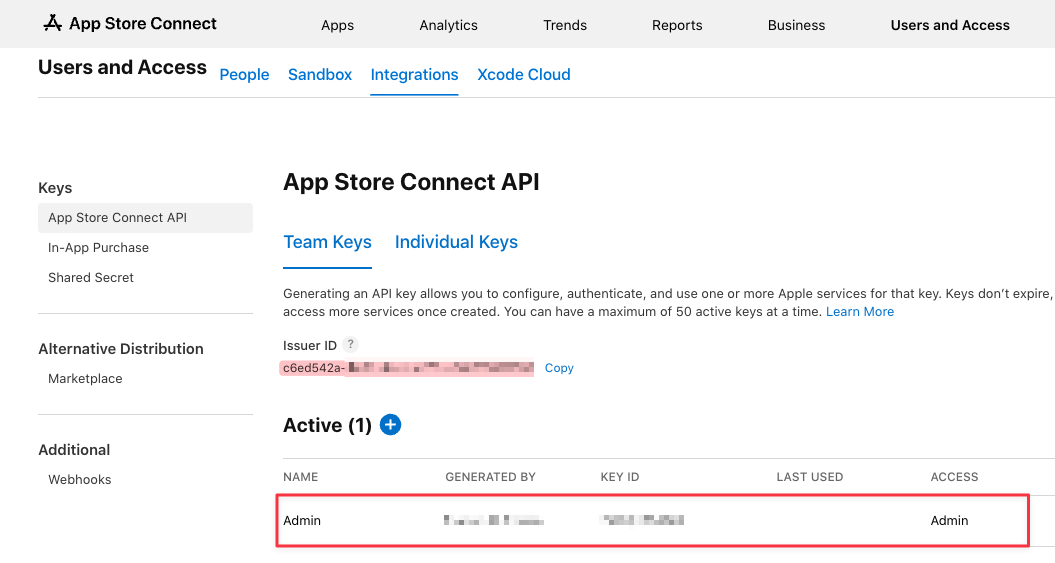Image resolution: width=1055 pixels, height=563 pixels.
Task: Open Shared Secret in sidebar
Action: tap(91, 278)
